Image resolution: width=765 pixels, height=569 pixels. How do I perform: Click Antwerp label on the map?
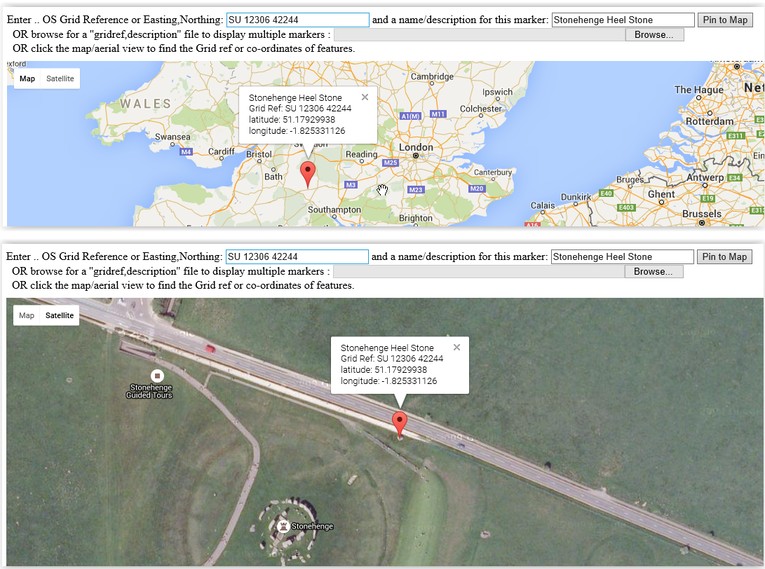click(x=705, y=177)
